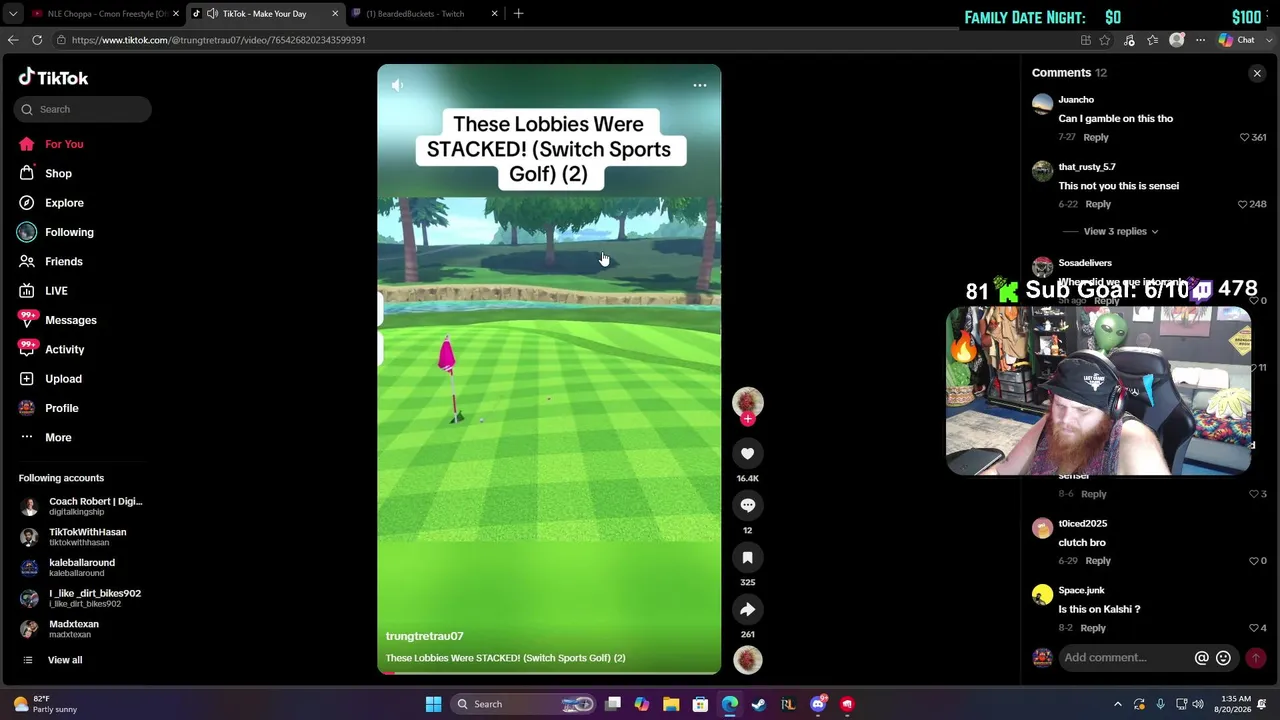Screen dimensions: 1280x720
Task: Open the emoji picker in comment box
Action: (1223, 658)
